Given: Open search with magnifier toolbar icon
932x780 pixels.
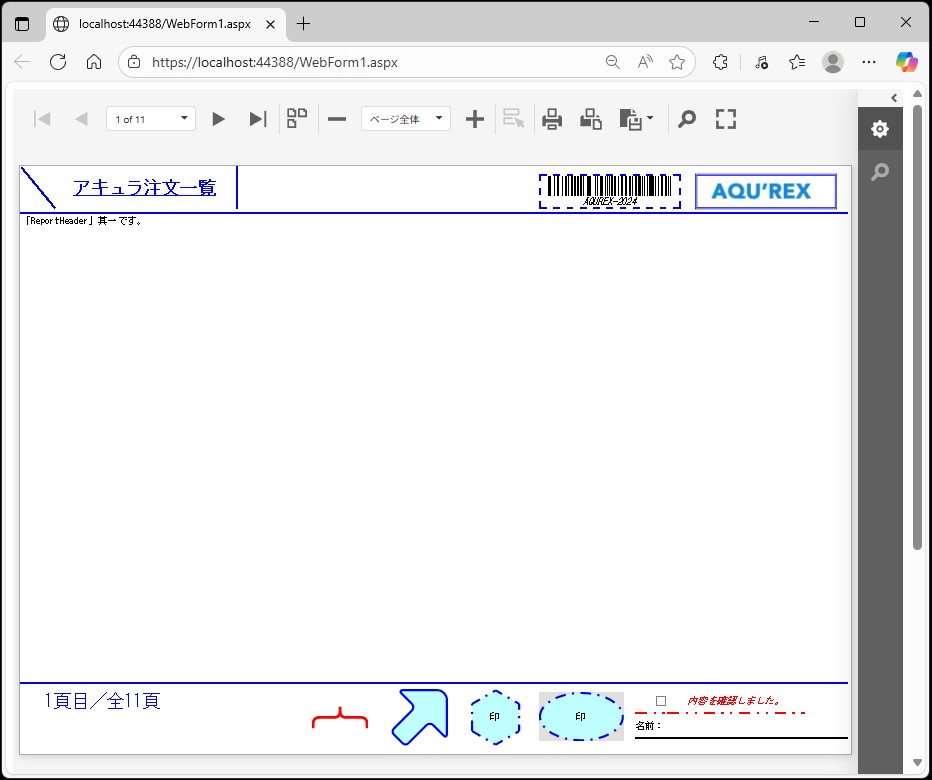Looking at the screenshot, I should (687, 119).
